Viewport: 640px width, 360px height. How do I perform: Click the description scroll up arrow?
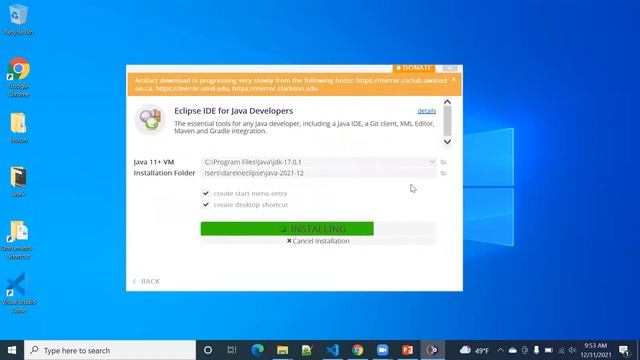447,102
